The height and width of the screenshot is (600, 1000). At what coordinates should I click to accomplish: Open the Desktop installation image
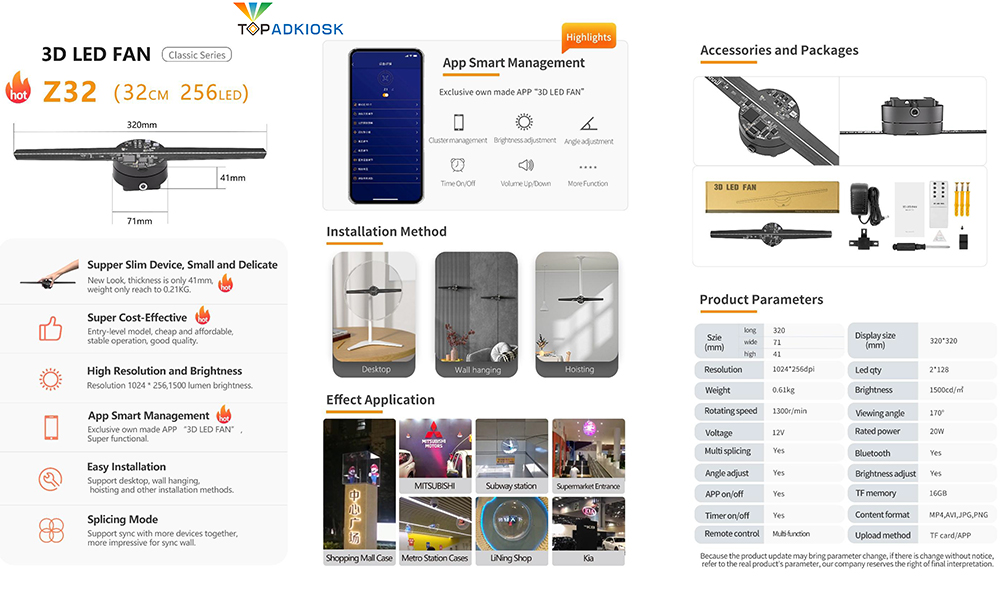(x=374, y=314)
